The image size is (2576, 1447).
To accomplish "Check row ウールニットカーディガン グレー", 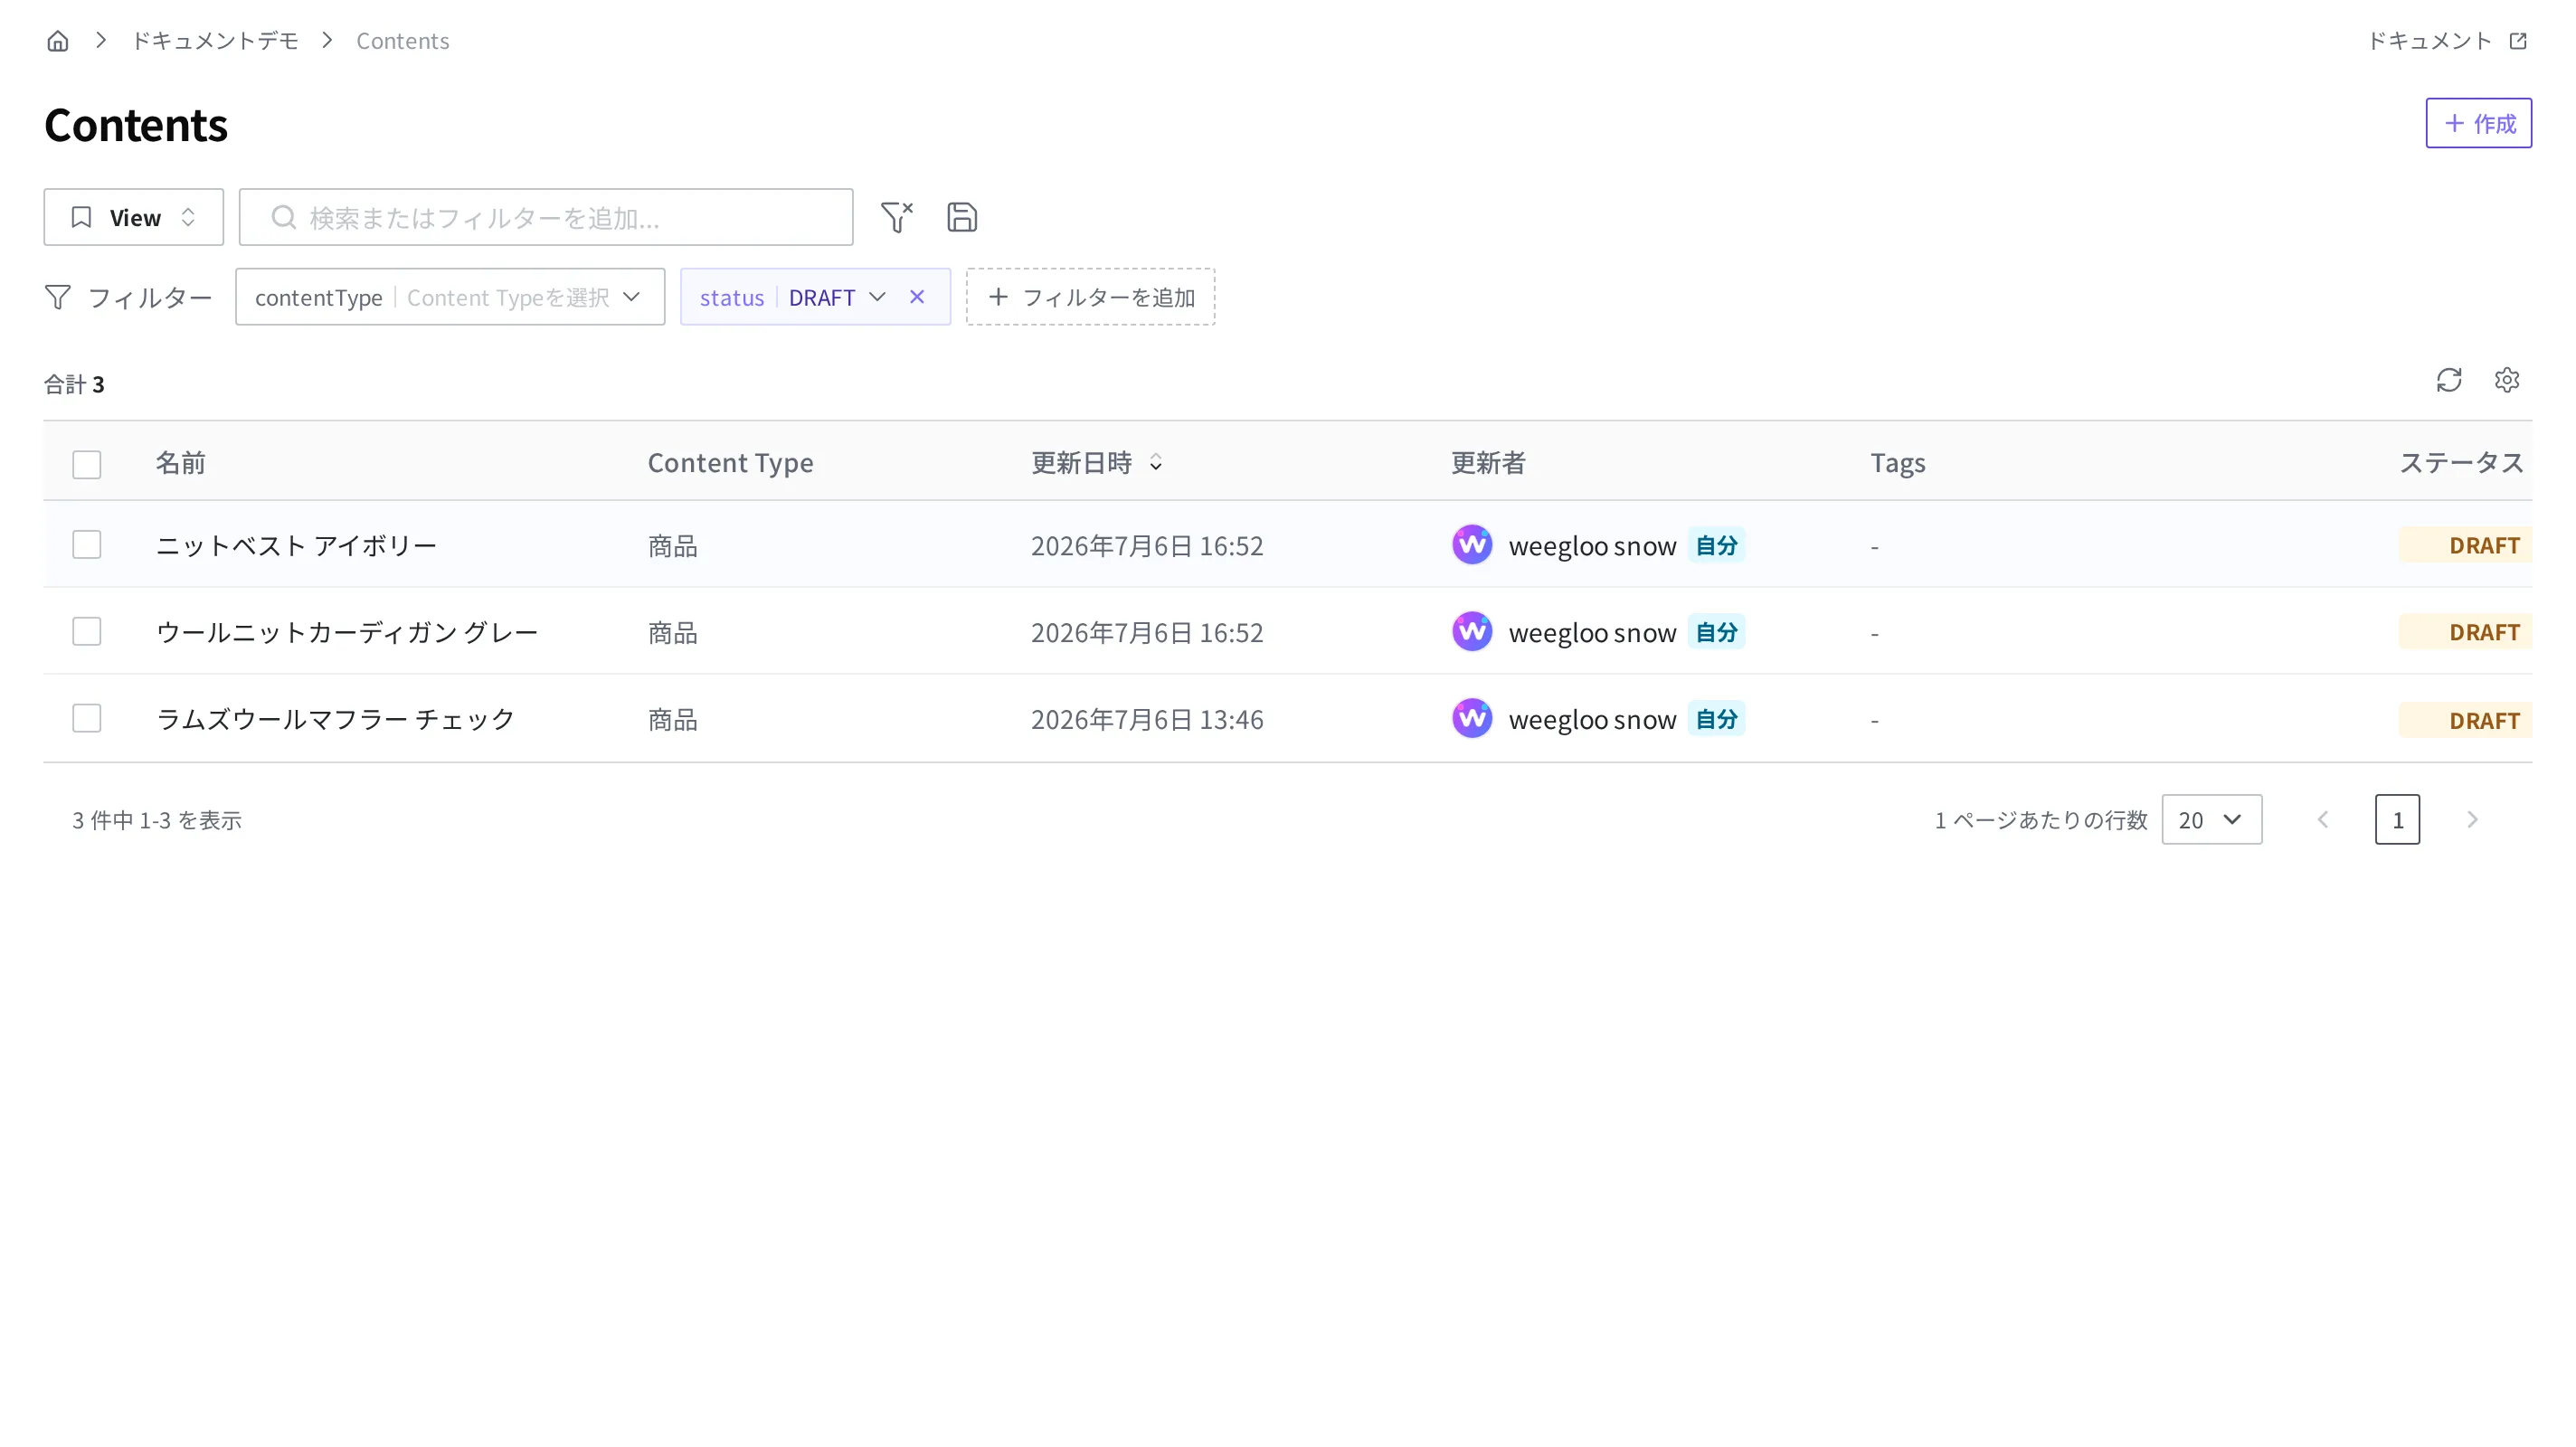I will (x=87, y=631).
